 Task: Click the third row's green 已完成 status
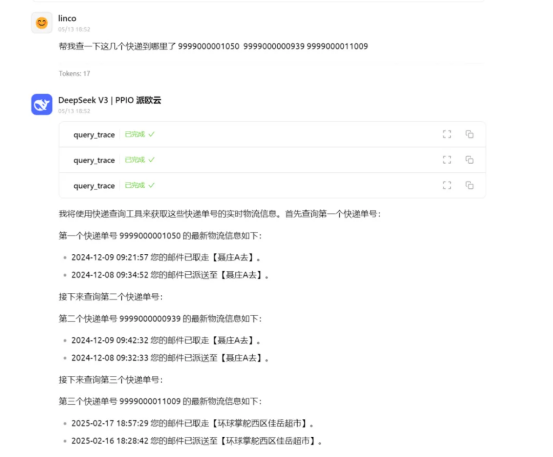(x=140, y=185)
